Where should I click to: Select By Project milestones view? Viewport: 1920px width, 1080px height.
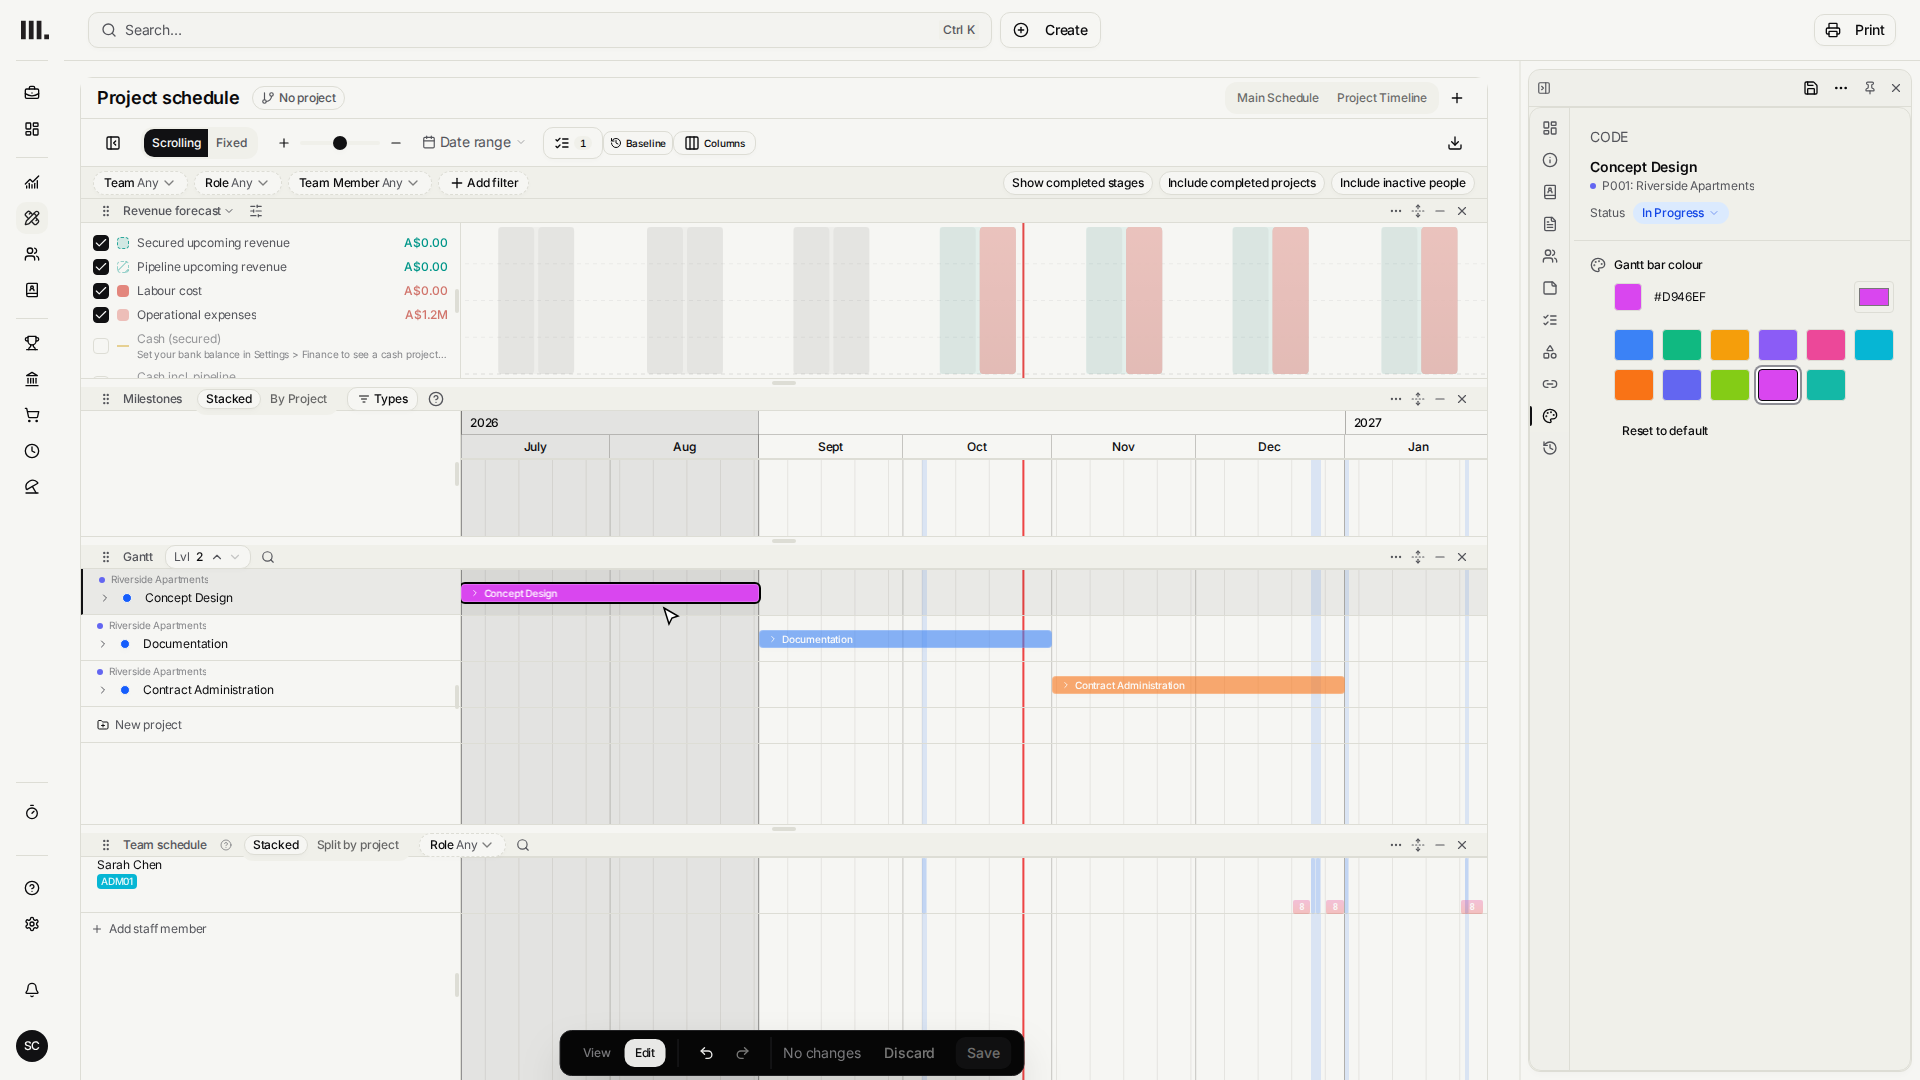click(298, 399)
